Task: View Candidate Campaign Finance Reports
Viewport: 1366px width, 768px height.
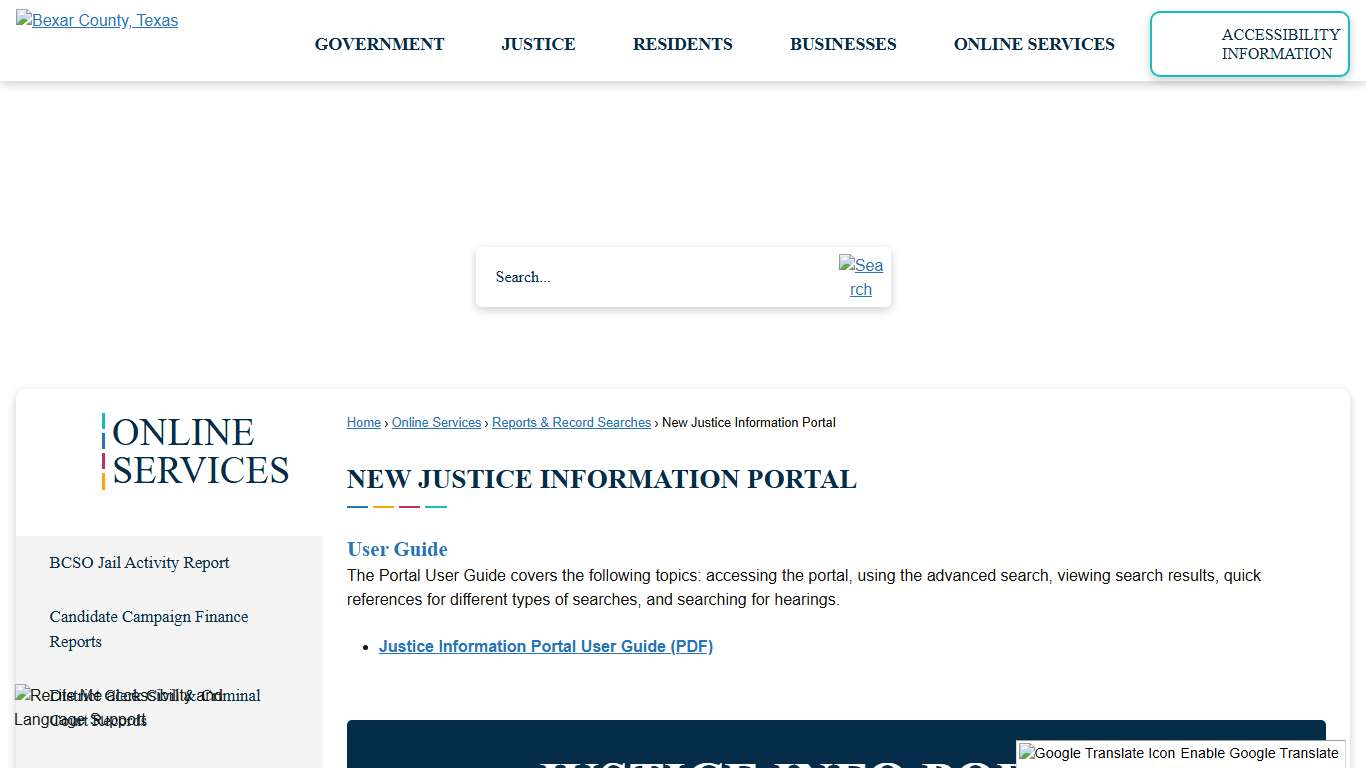Action: point(148,629)
